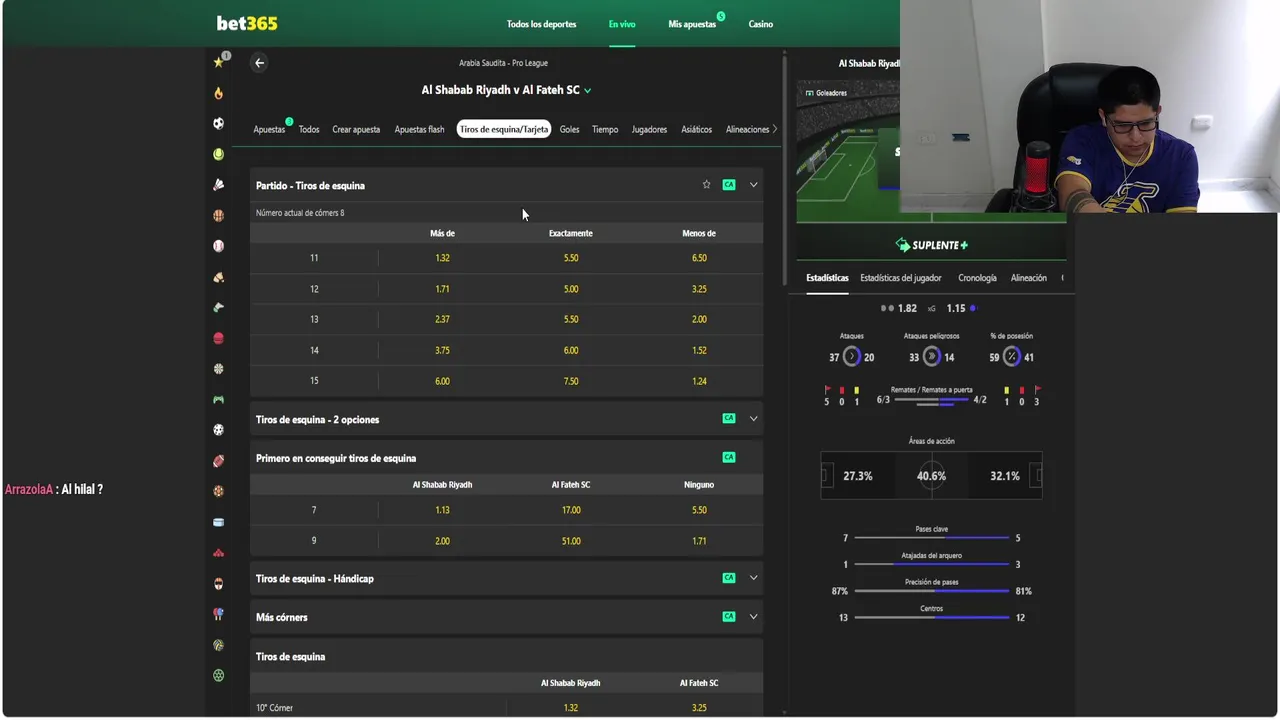Select the basketball sport icon

[218, 215]
